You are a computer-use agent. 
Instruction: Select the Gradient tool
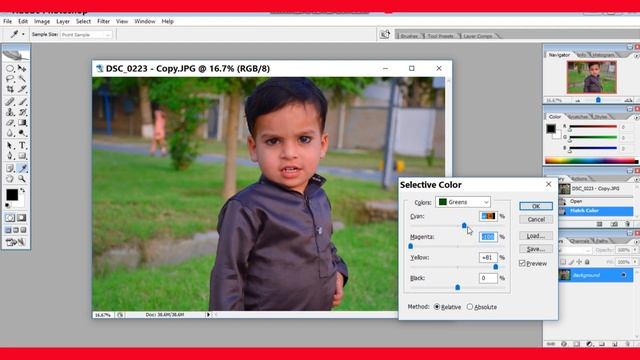click(x=22, y=122)
